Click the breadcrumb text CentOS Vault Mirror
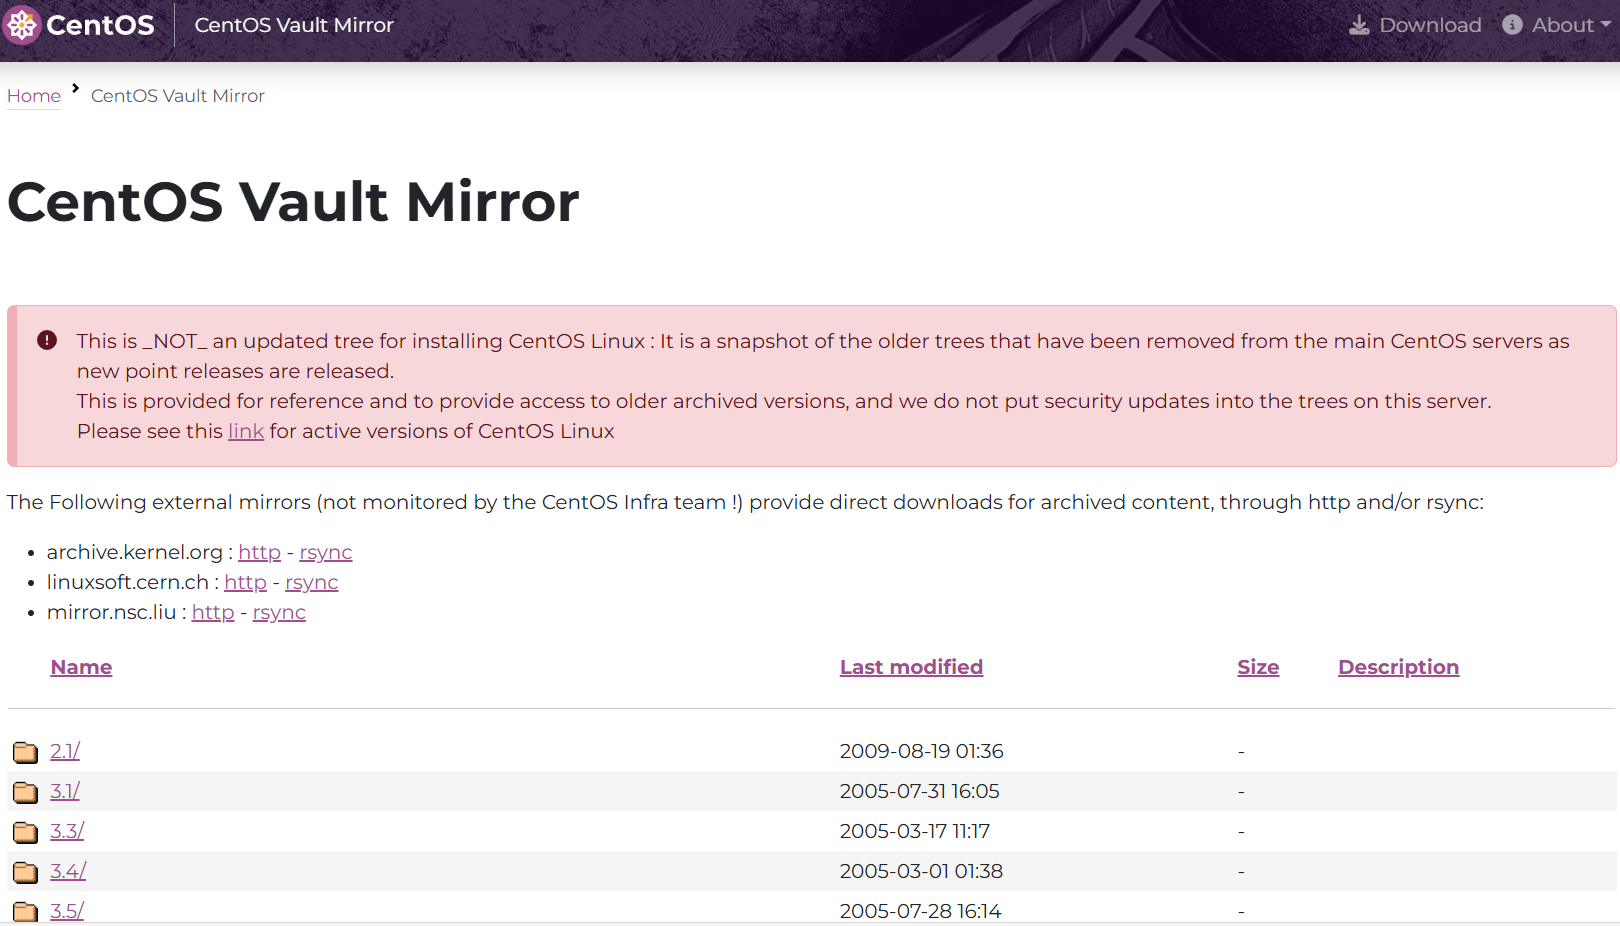 click(x=178, y=96)
